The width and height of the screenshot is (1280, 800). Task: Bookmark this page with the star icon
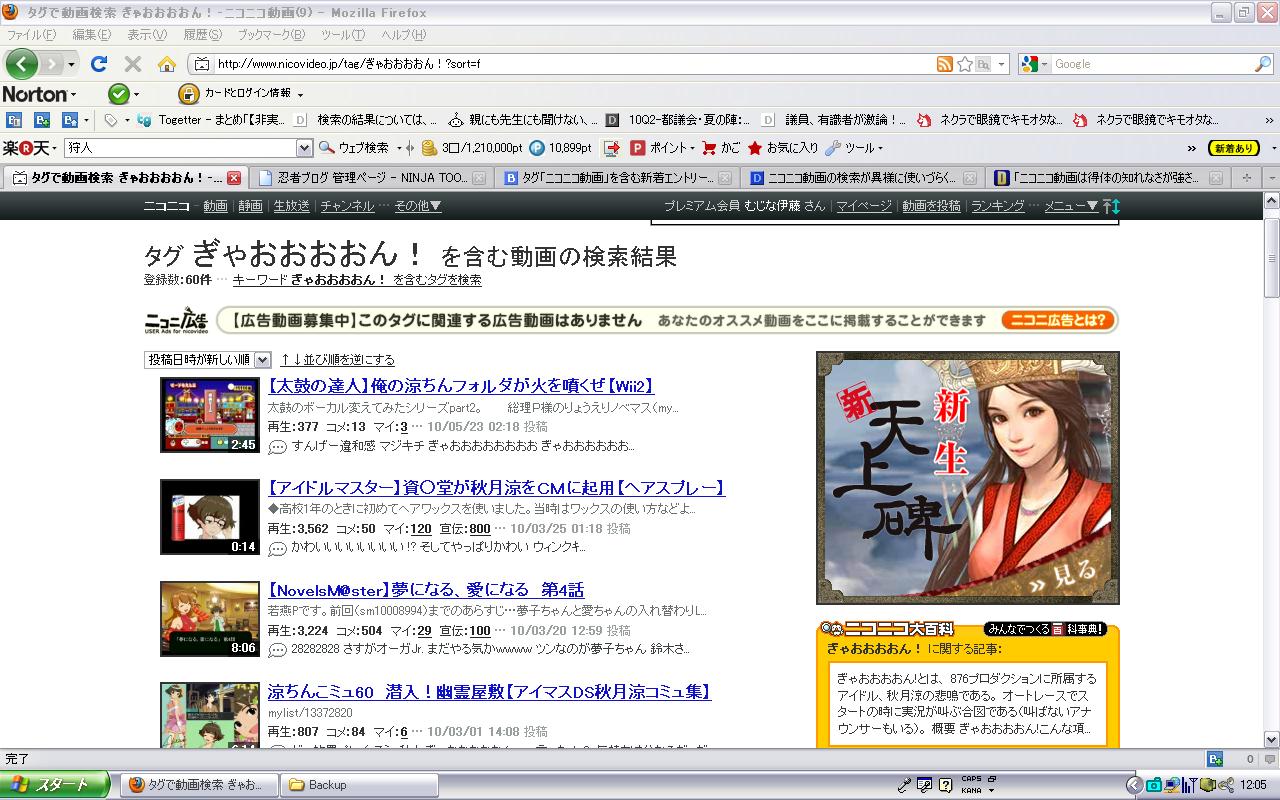[x=964, y=64]
